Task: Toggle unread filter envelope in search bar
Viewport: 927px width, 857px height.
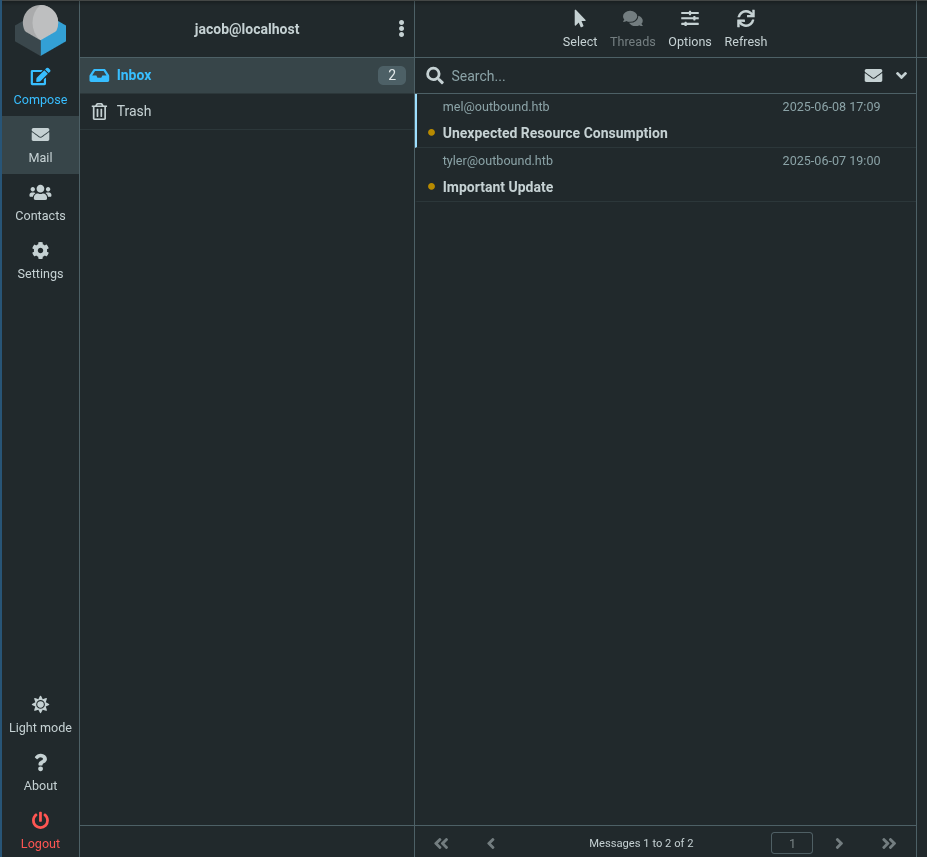Action: pyautogui.click(x=873, y=76)
